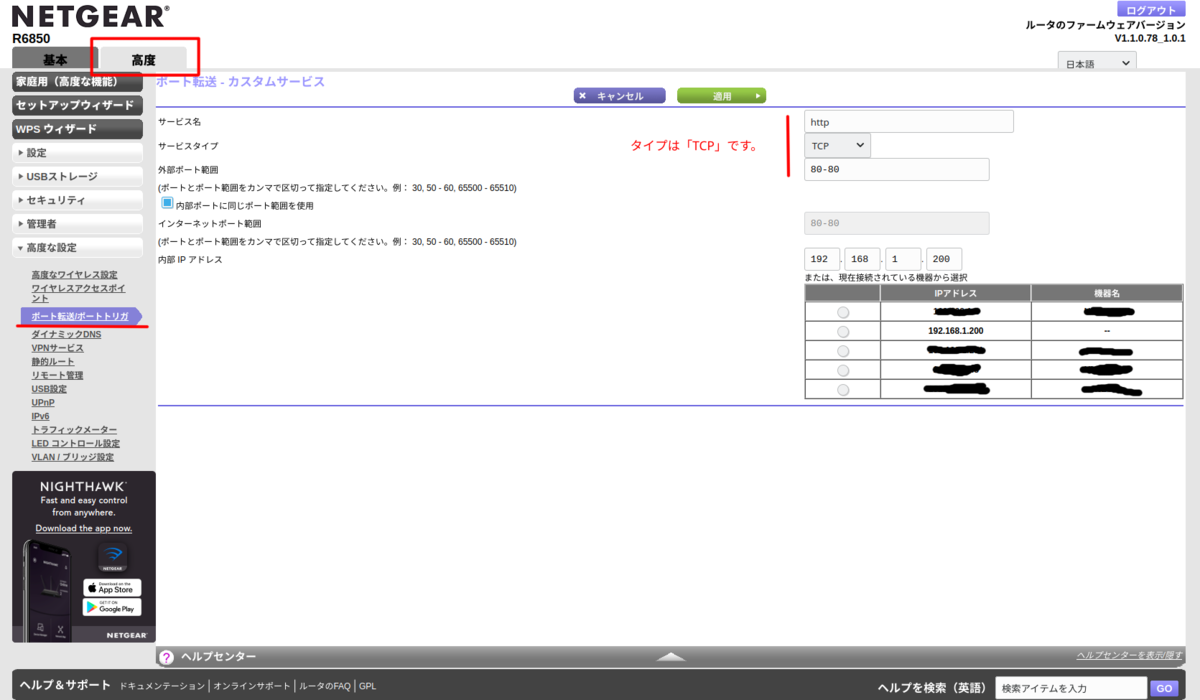Click the 機器名 table column header
This screenshot has height=700, width=1200.
[x=1107, y=293]
